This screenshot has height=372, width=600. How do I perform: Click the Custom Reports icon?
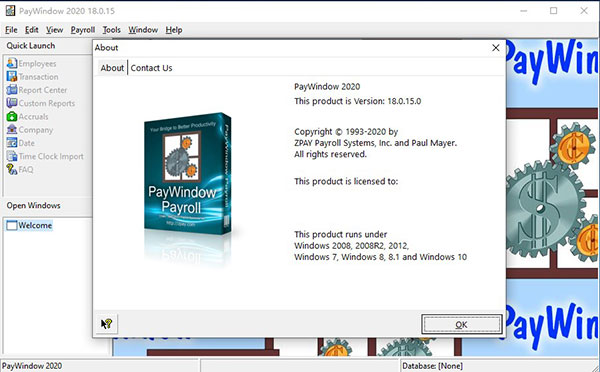point(11,103)
